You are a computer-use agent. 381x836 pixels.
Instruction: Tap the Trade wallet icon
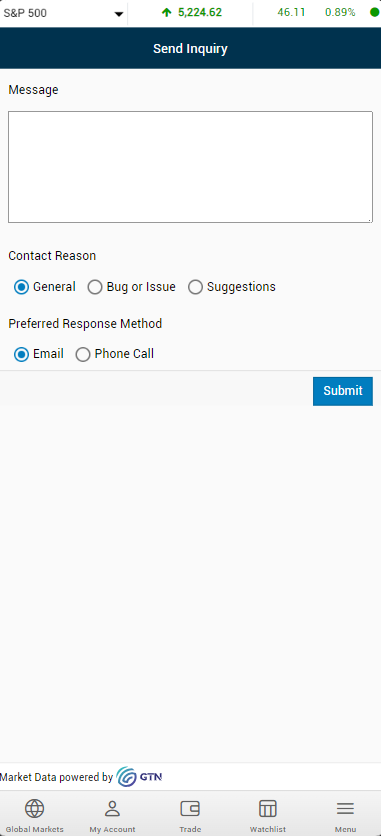pos(190,809)
